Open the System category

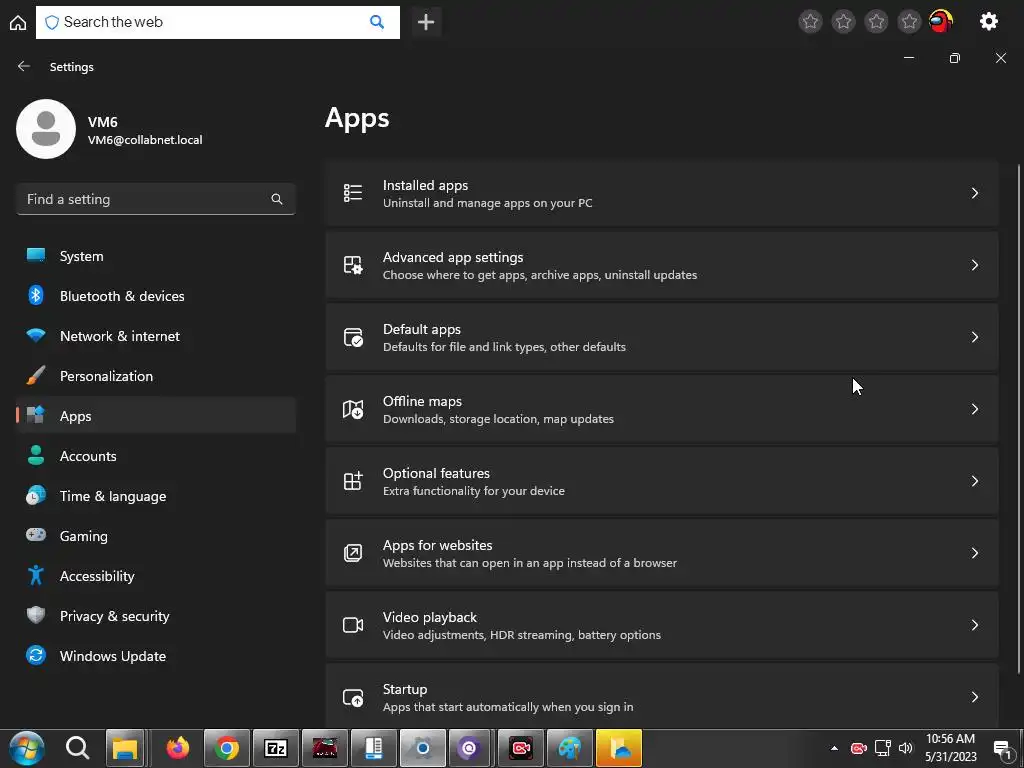pos(156,256)
